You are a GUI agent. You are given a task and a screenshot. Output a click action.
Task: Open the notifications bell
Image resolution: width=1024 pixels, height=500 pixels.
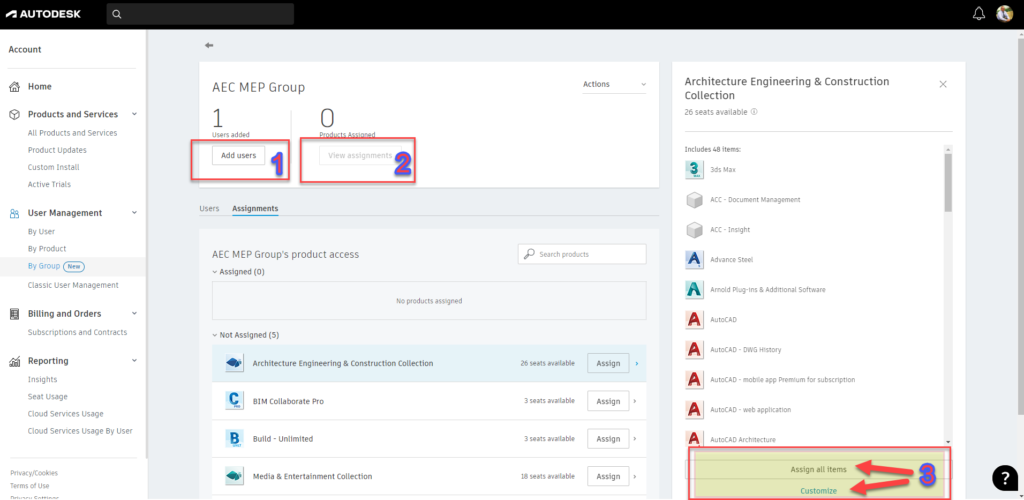pyautogui.click(x=978, y=14)
